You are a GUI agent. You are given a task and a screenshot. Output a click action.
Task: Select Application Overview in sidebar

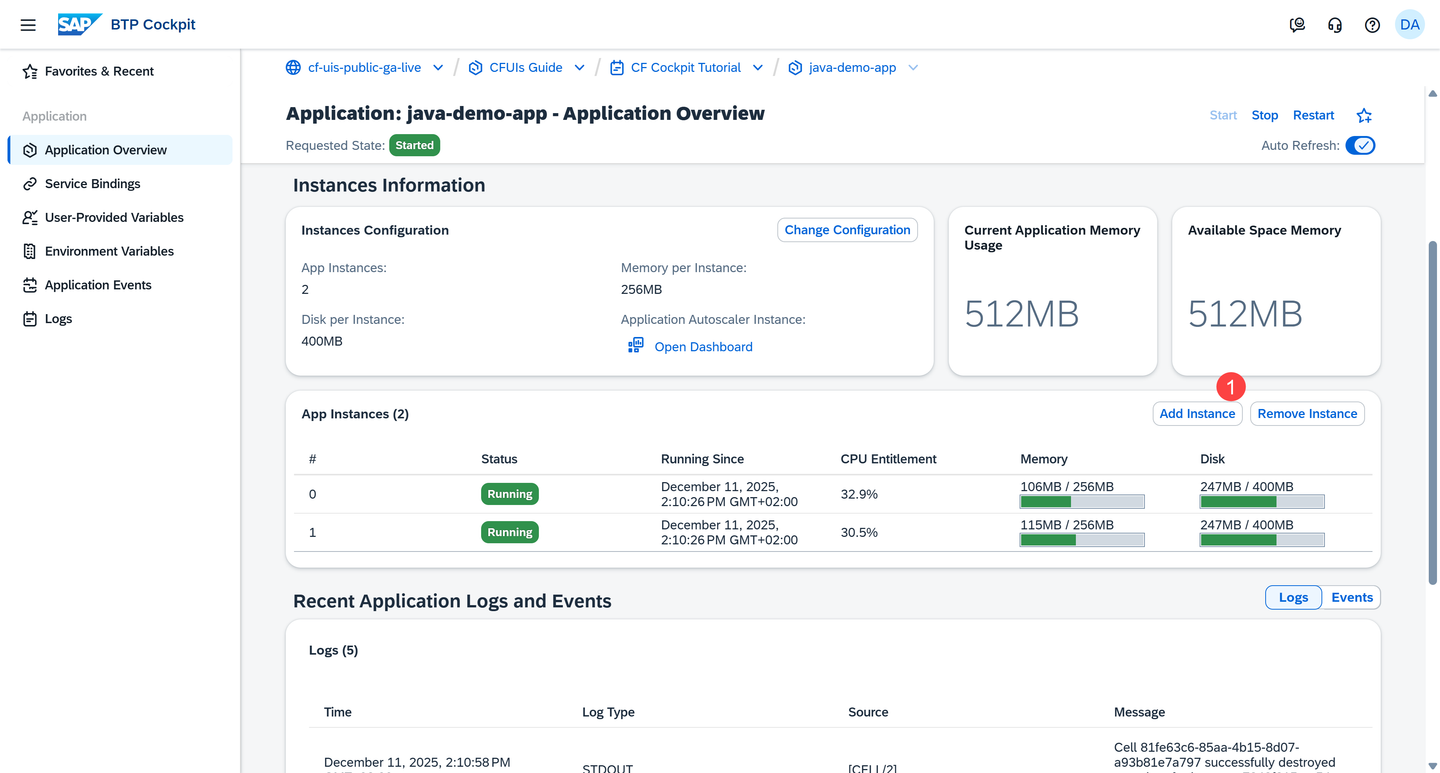tap(120, 150)
